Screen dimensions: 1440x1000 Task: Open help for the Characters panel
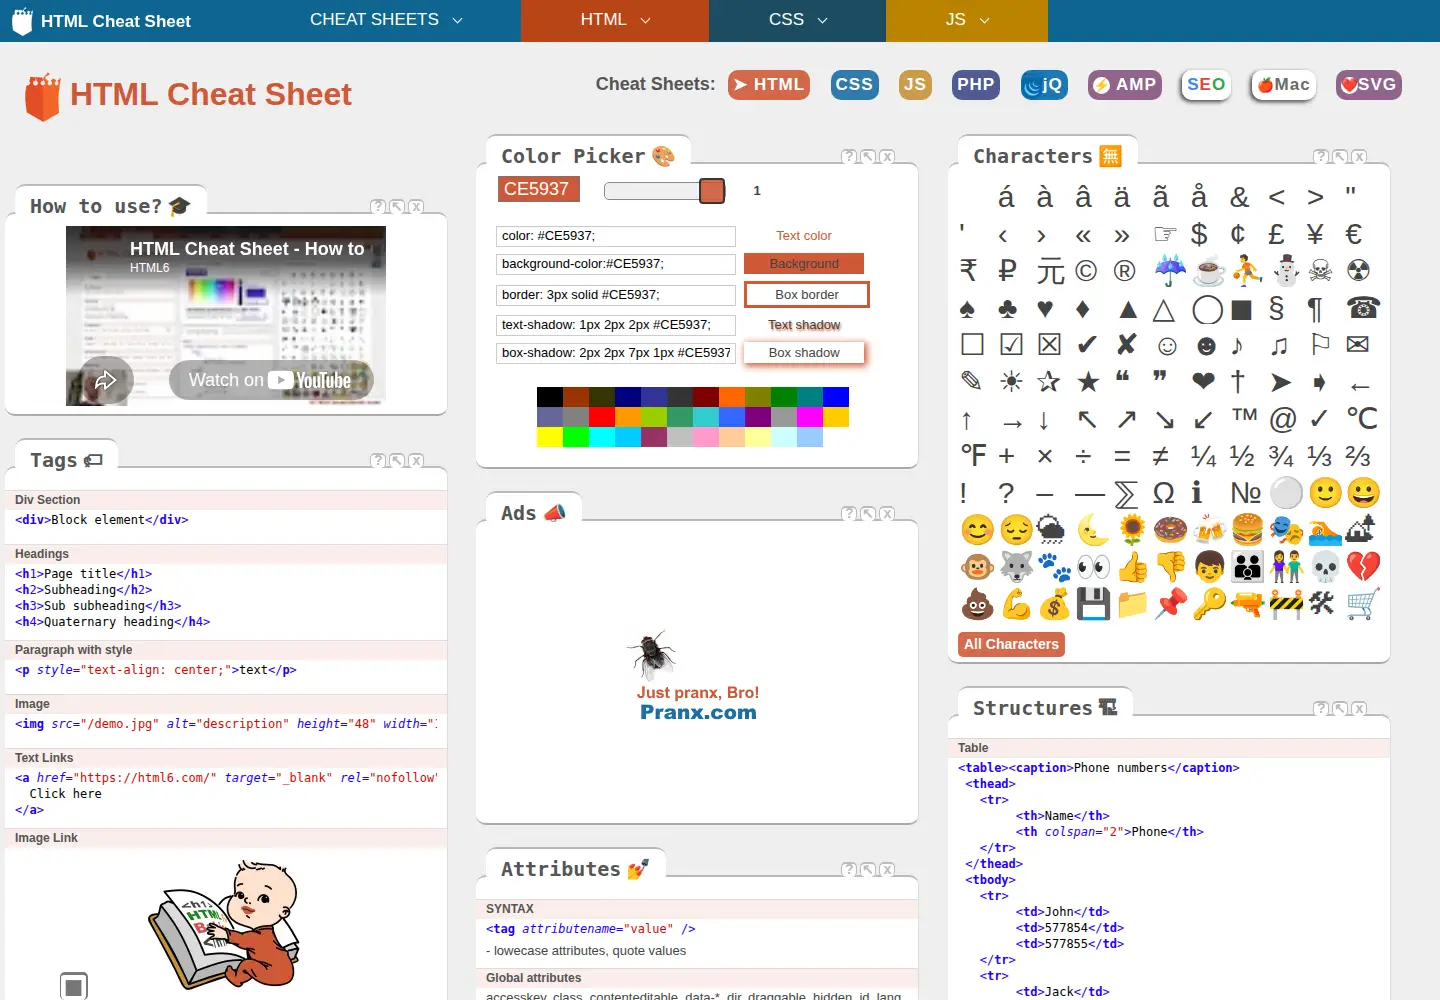coord(1321,157)
